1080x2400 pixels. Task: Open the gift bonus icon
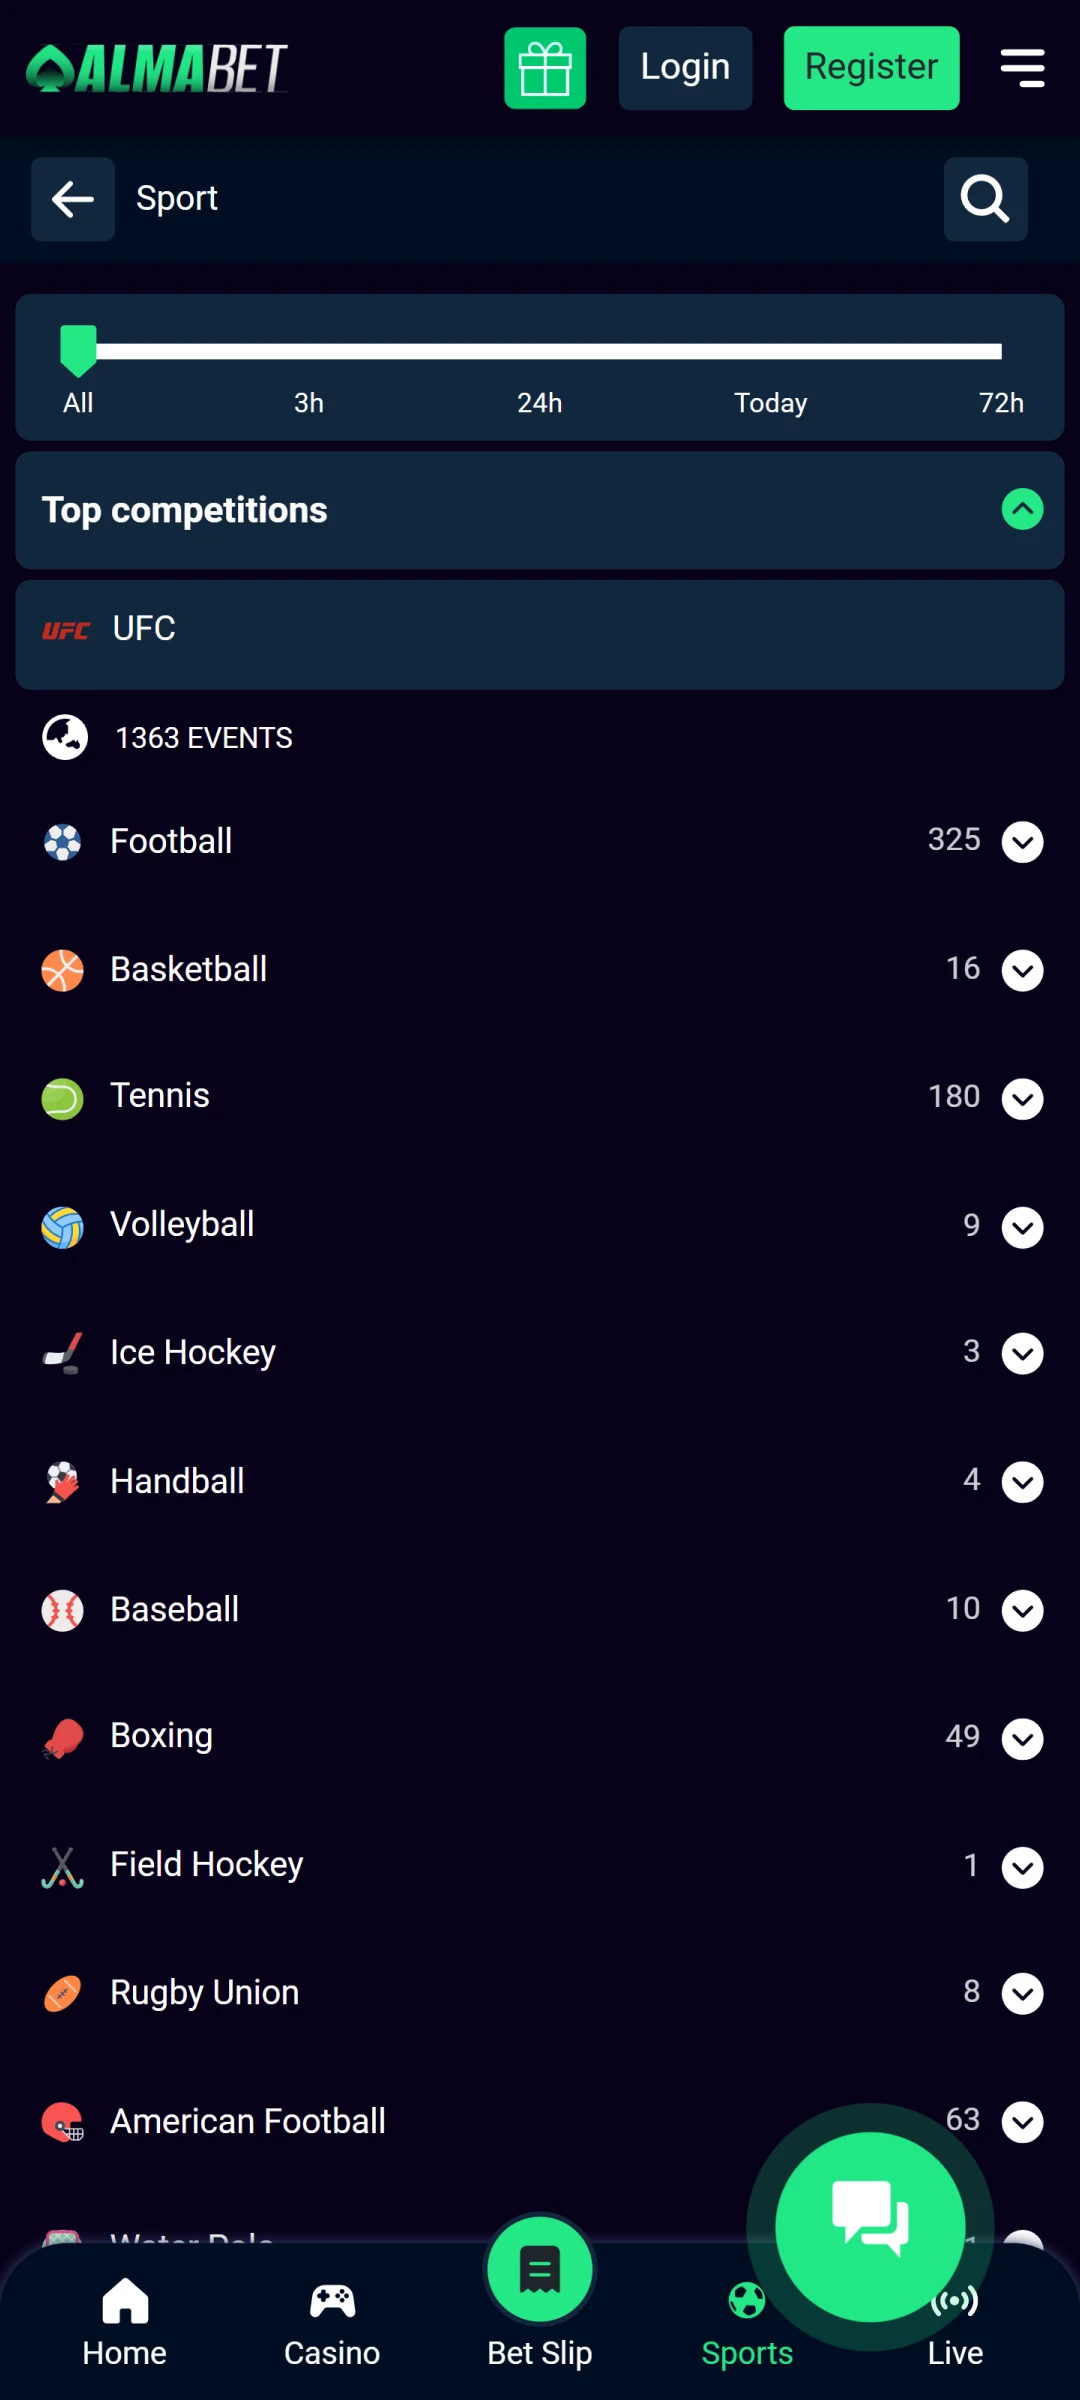tap(545, 68)
